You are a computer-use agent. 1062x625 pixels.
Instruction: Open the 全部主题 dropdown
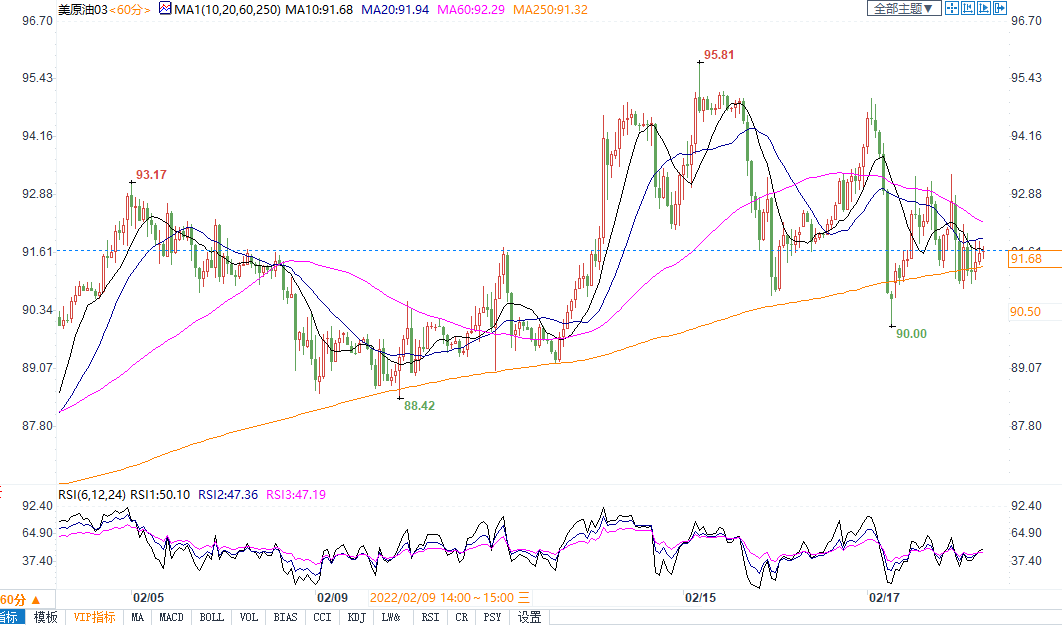[x=903, y=9]
